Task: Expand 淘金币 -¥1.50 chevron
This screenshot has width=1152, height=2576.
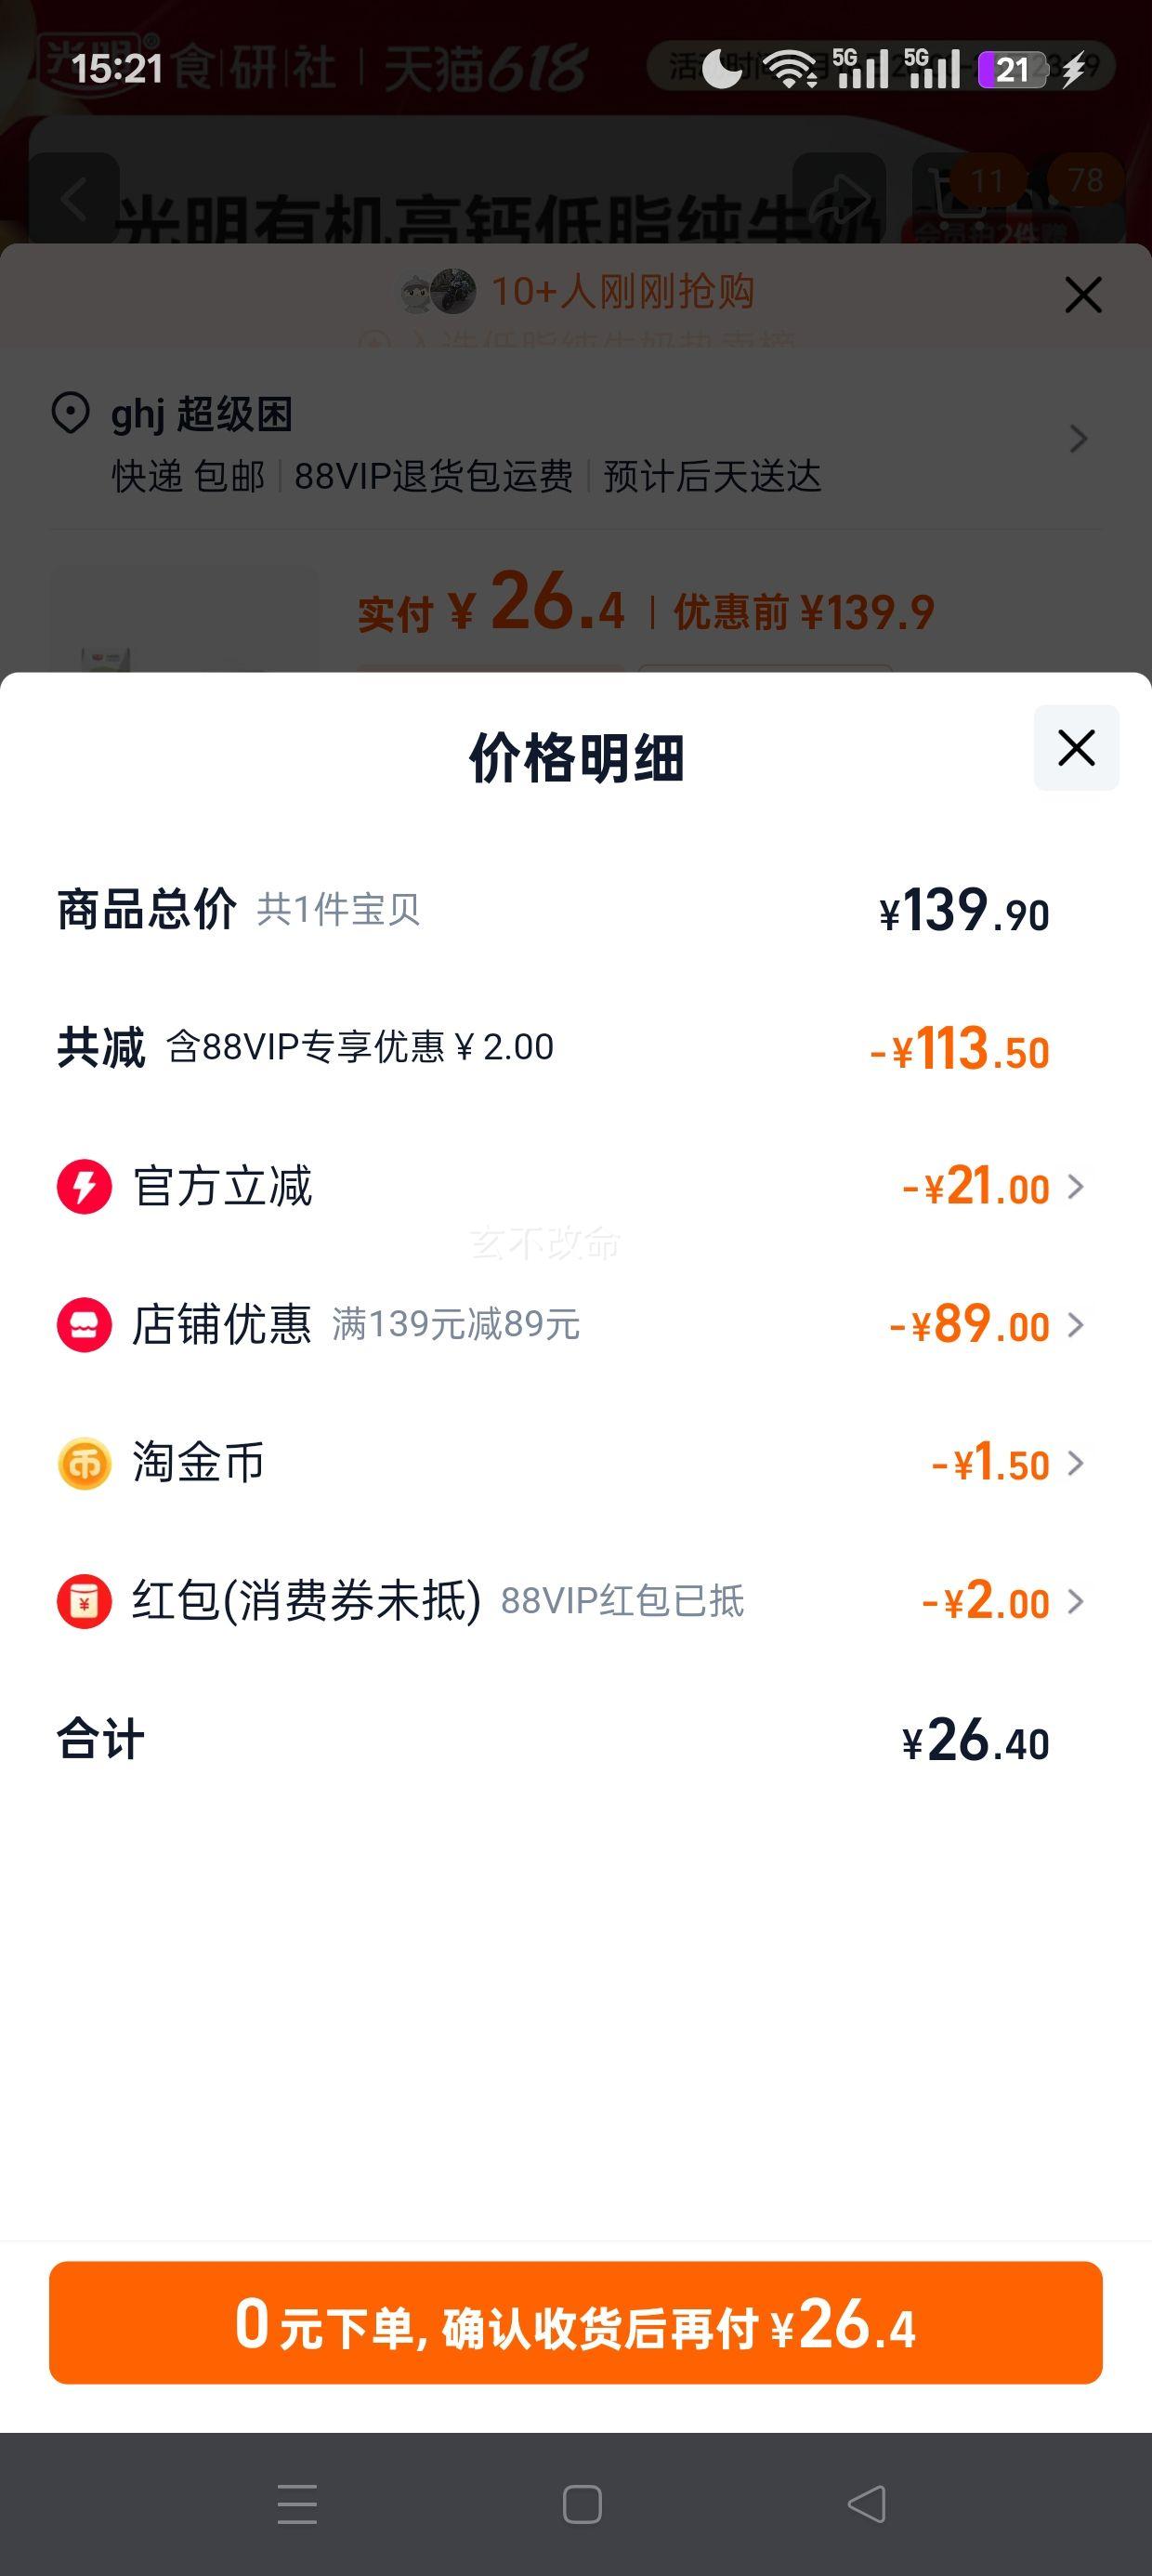Action: point(1076,1464)
